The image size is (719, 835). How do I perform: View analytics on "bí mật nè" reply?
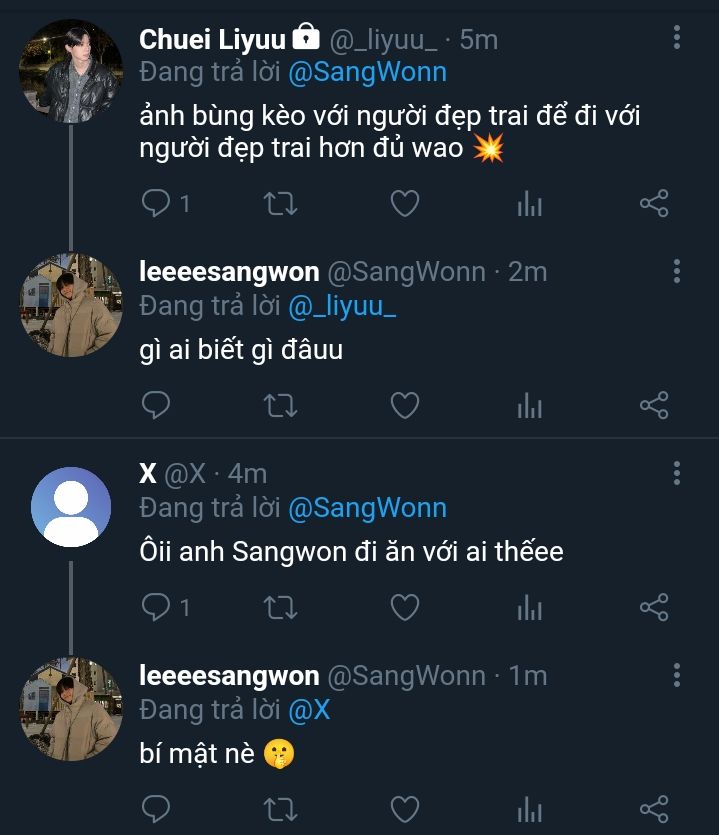click(x=529, y=808)
